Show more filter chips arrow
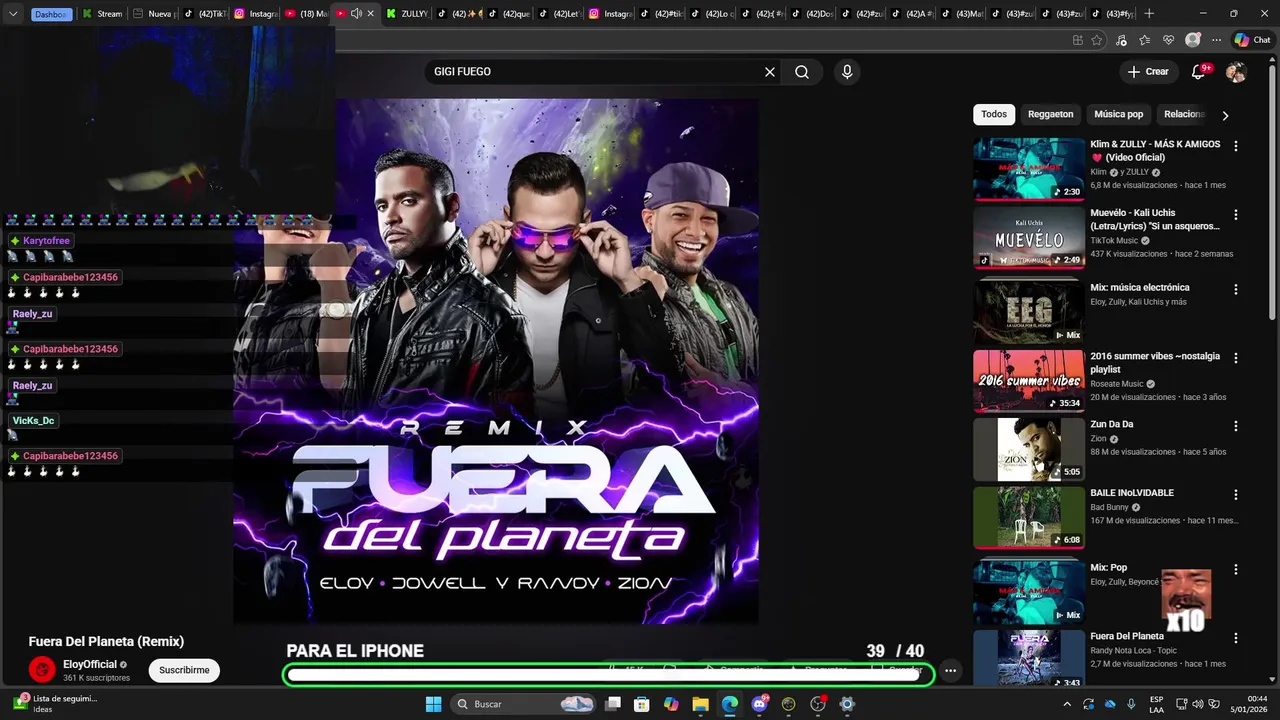The image size is (1280, 720). pyautogui.click(x=1225, y=115)
